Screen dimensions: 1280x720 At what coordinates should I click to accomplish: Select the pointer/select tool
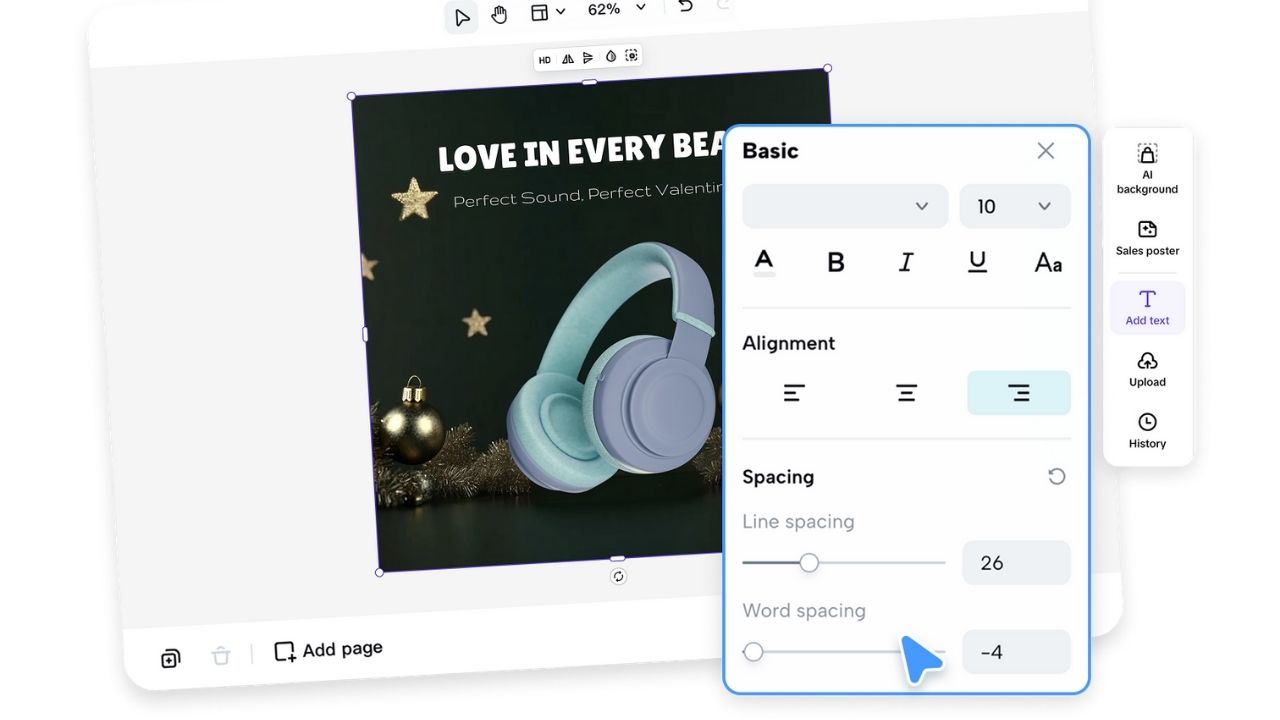[x=461, y=16]
